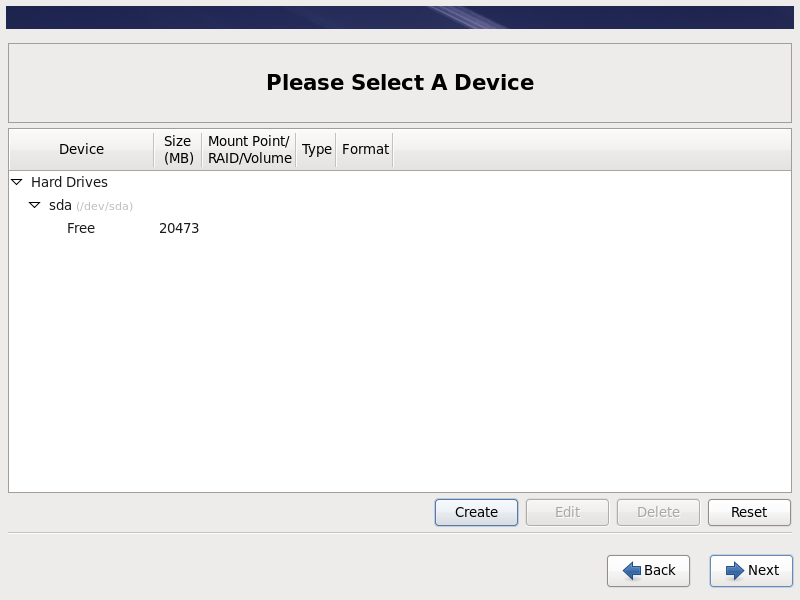Click the Size (MB) column header
Viewport: 800px width, 600px height.
point(178,149)
